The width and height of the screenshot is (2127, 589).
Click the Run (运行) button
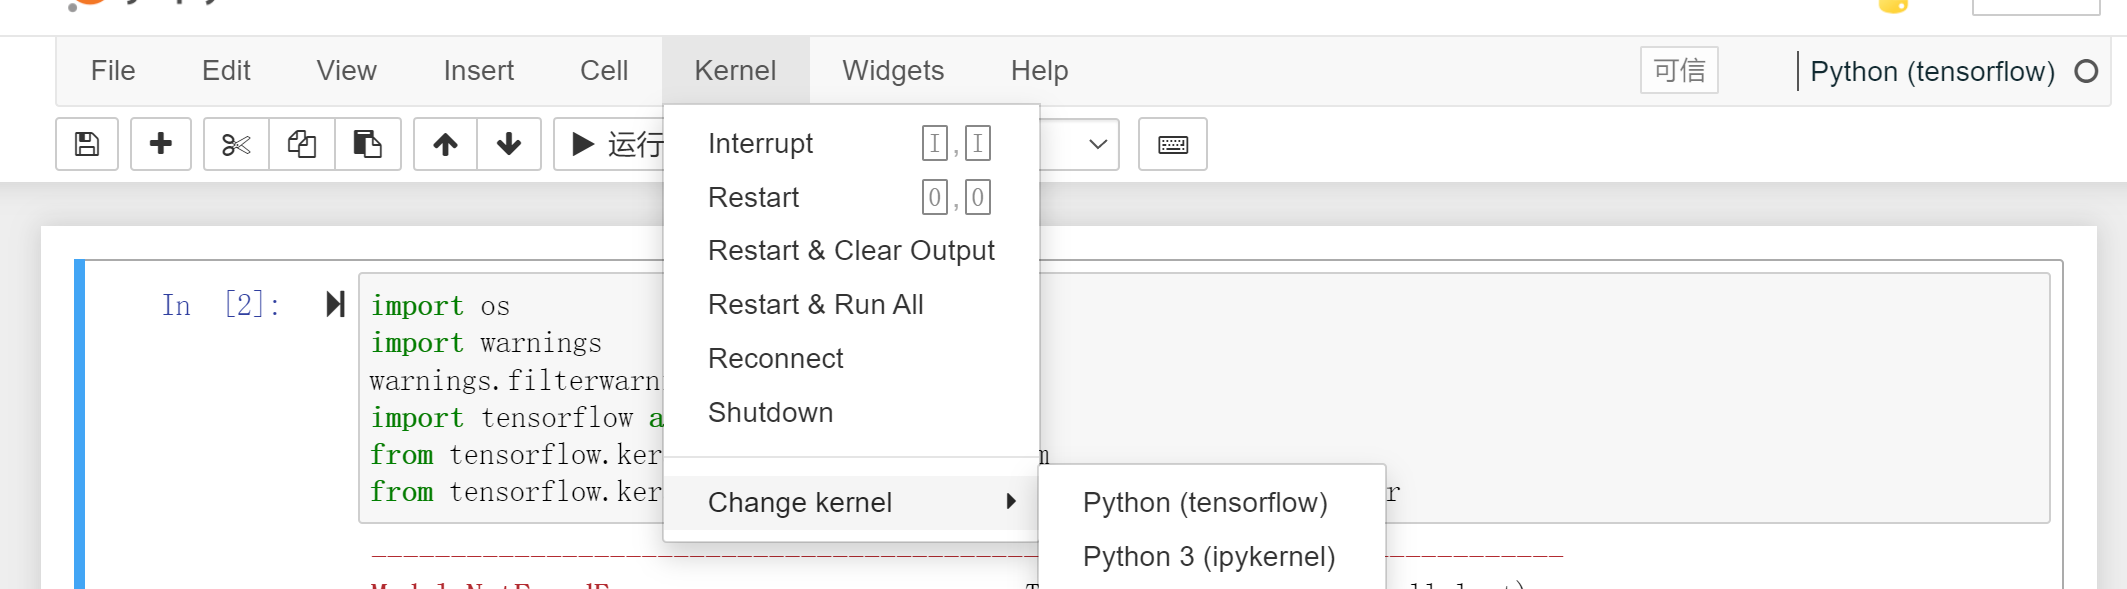click(x=612, y=144)
